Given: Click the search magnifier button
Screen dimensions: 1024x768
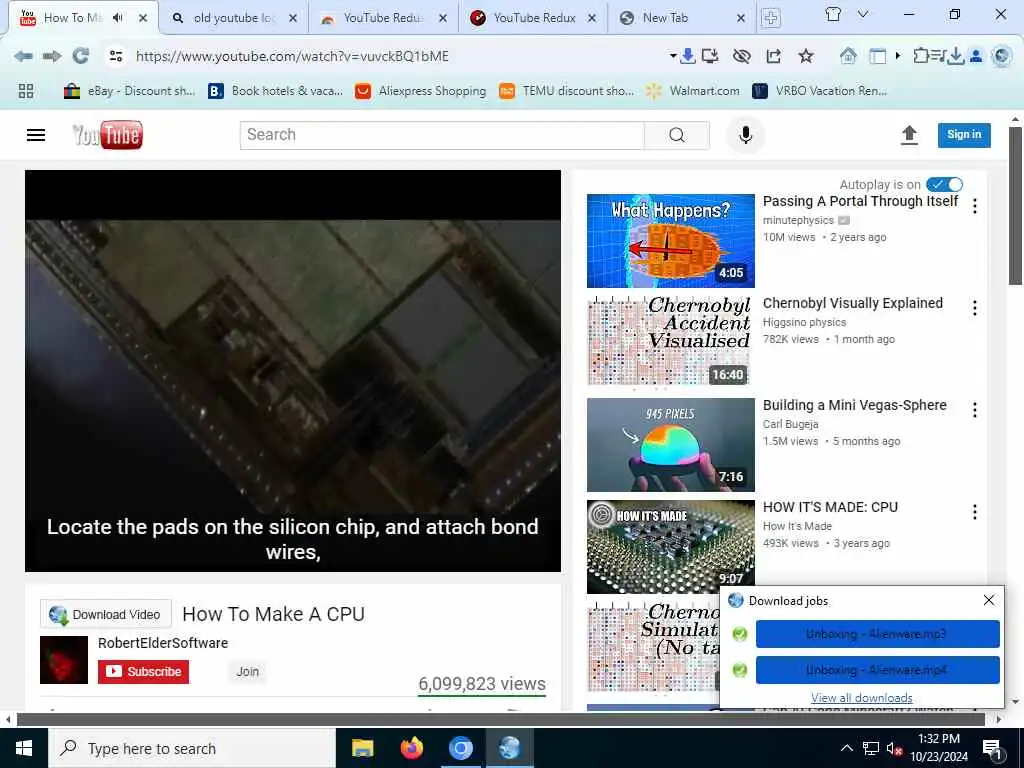Looking at the screenshot, I should point(677,135).
